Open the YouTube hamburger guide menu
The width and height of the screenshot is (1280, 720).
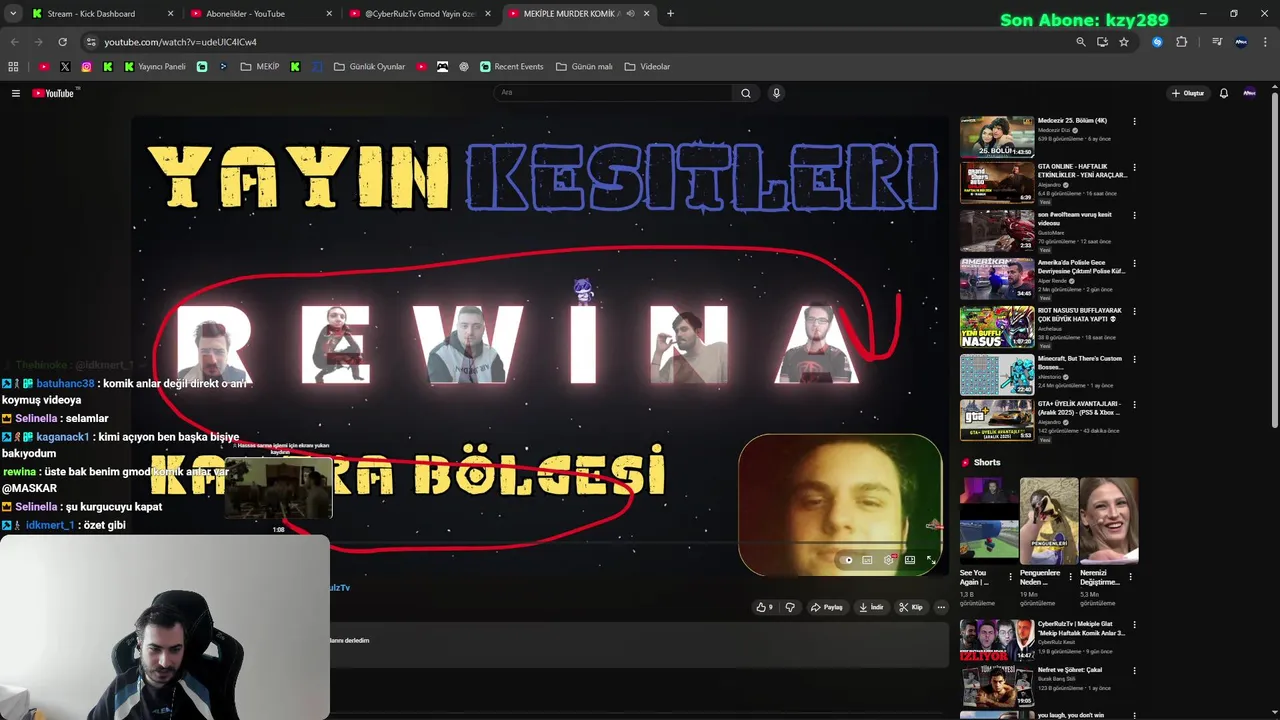tap(16, 93)
